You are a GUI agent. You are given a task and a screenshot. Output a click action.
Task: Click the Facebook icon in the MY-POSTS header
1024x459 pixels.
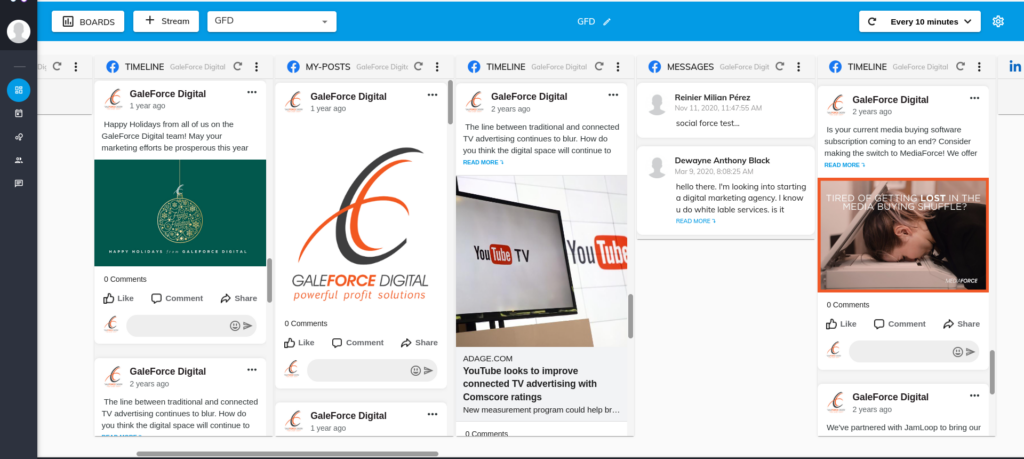tap(293, 67)
